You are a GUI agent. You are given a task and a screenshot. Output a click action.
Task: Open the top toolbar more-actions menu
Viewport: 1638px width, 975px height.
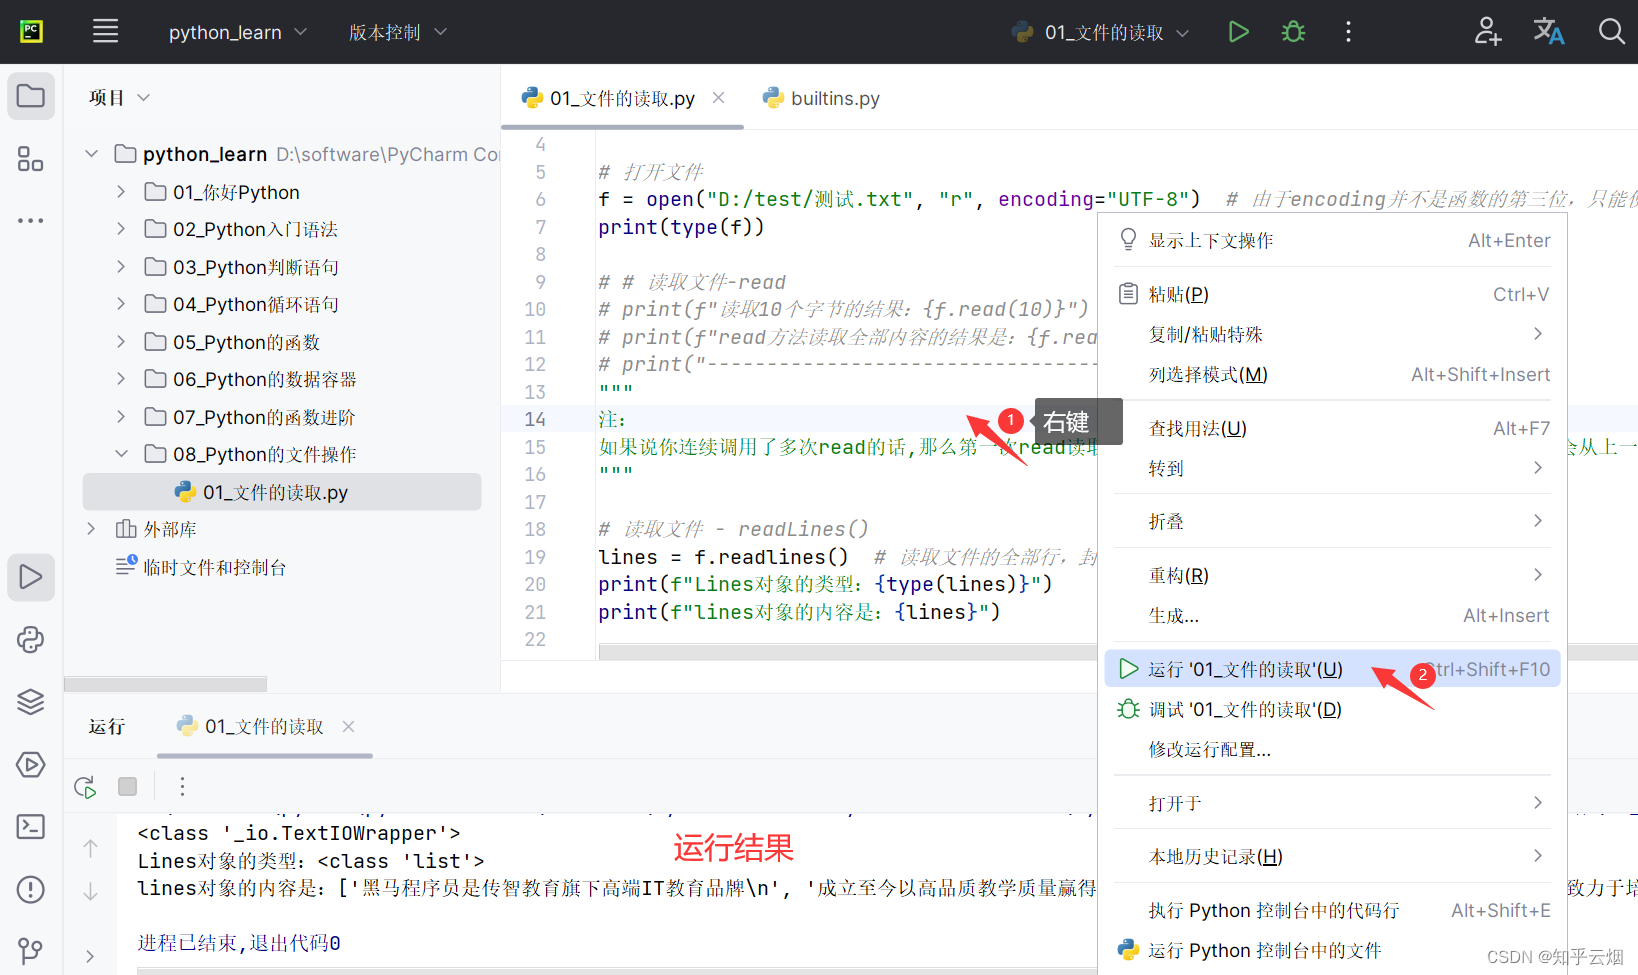(x=1348, y=32)
